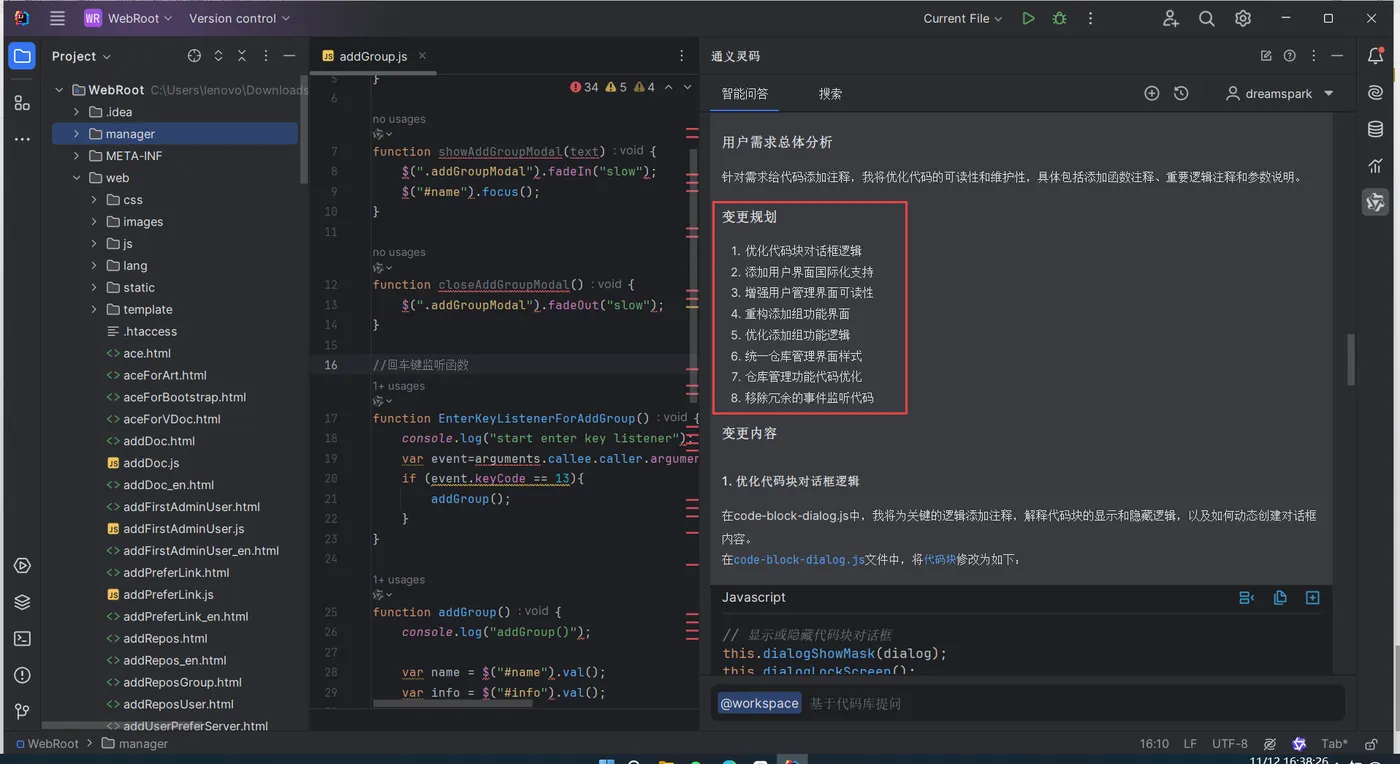1400x764 pixels.
Task: Go to next highlighted error arrow
Action: pos(687,87)
